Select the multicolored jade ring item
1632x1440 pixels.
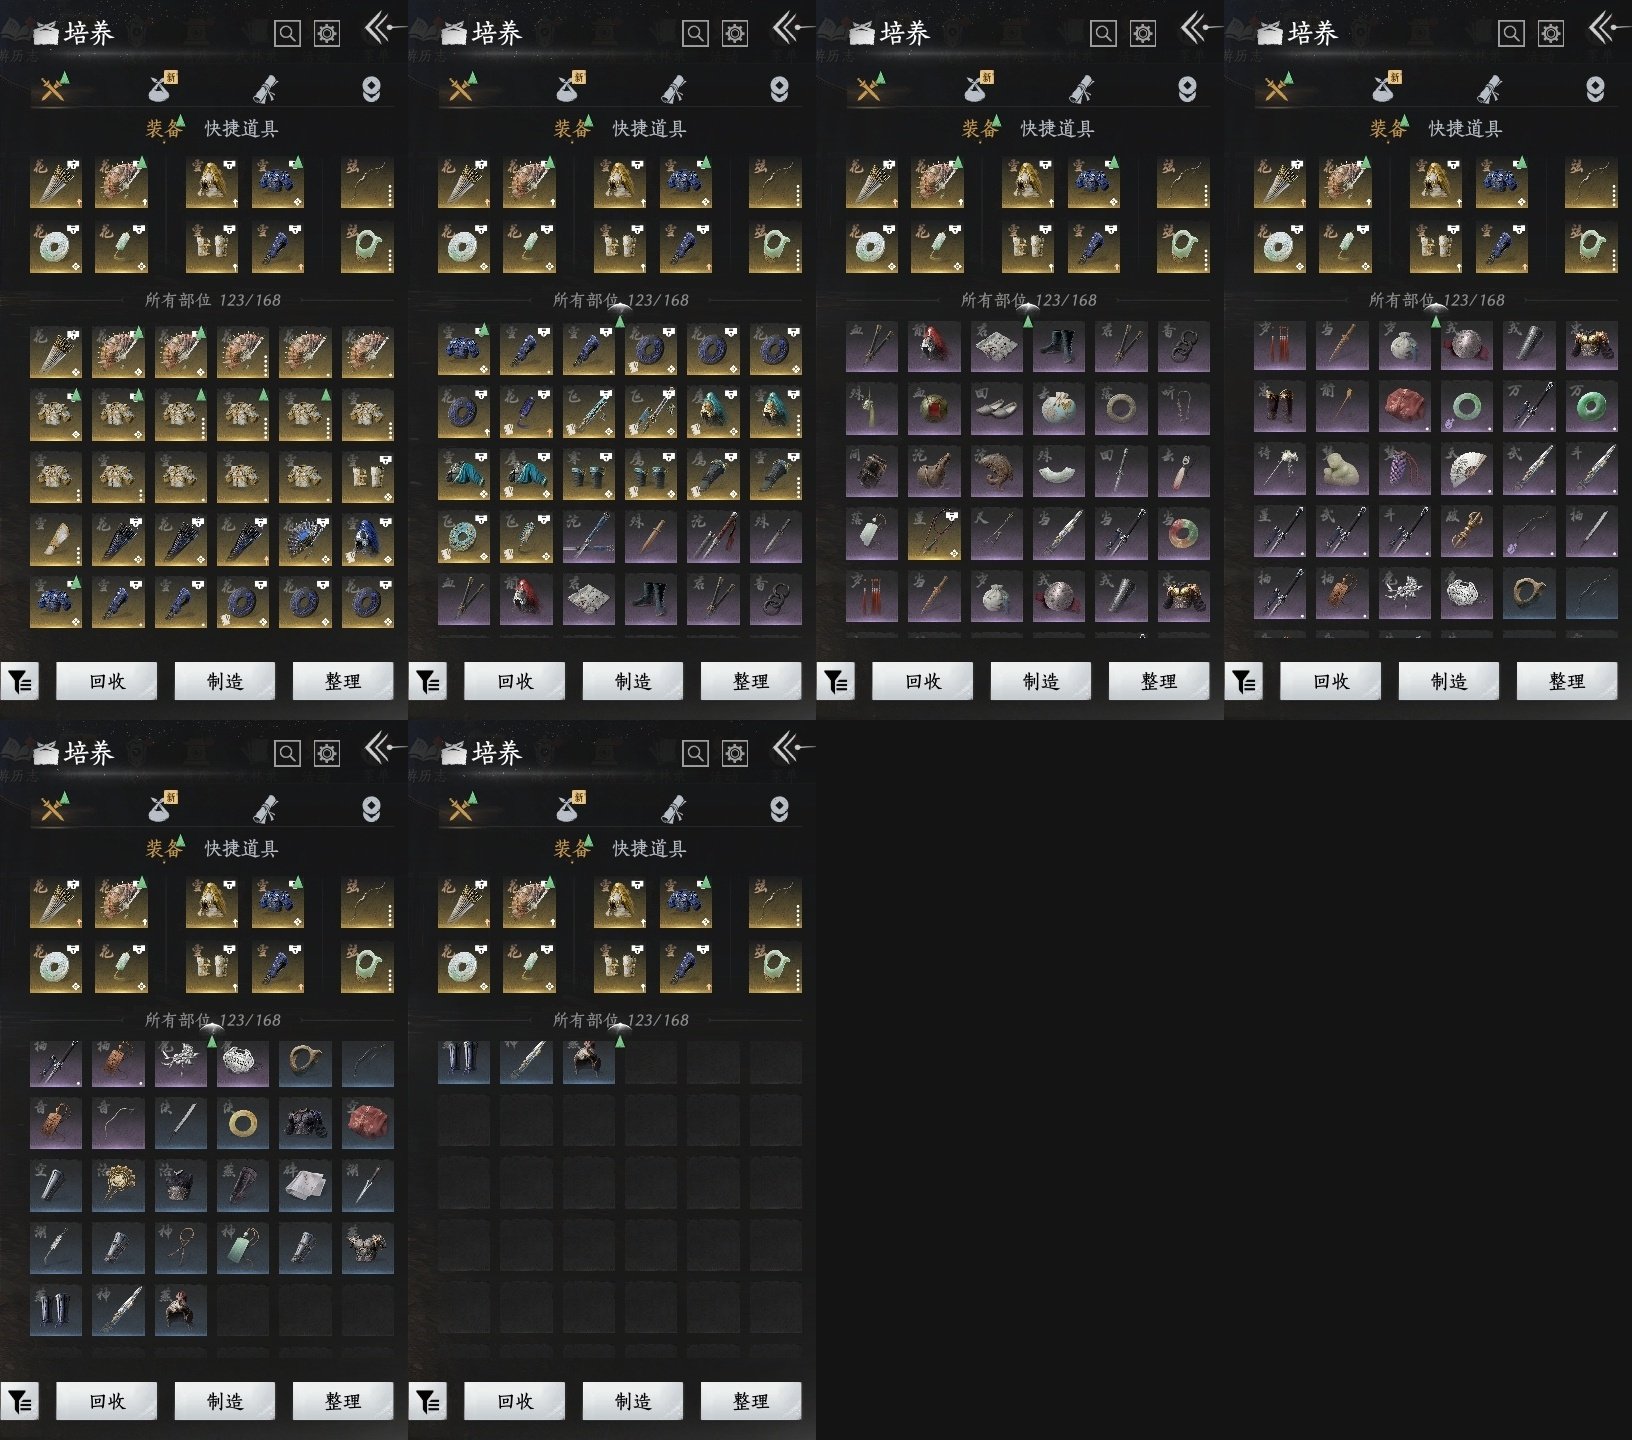coord(1183,534)
